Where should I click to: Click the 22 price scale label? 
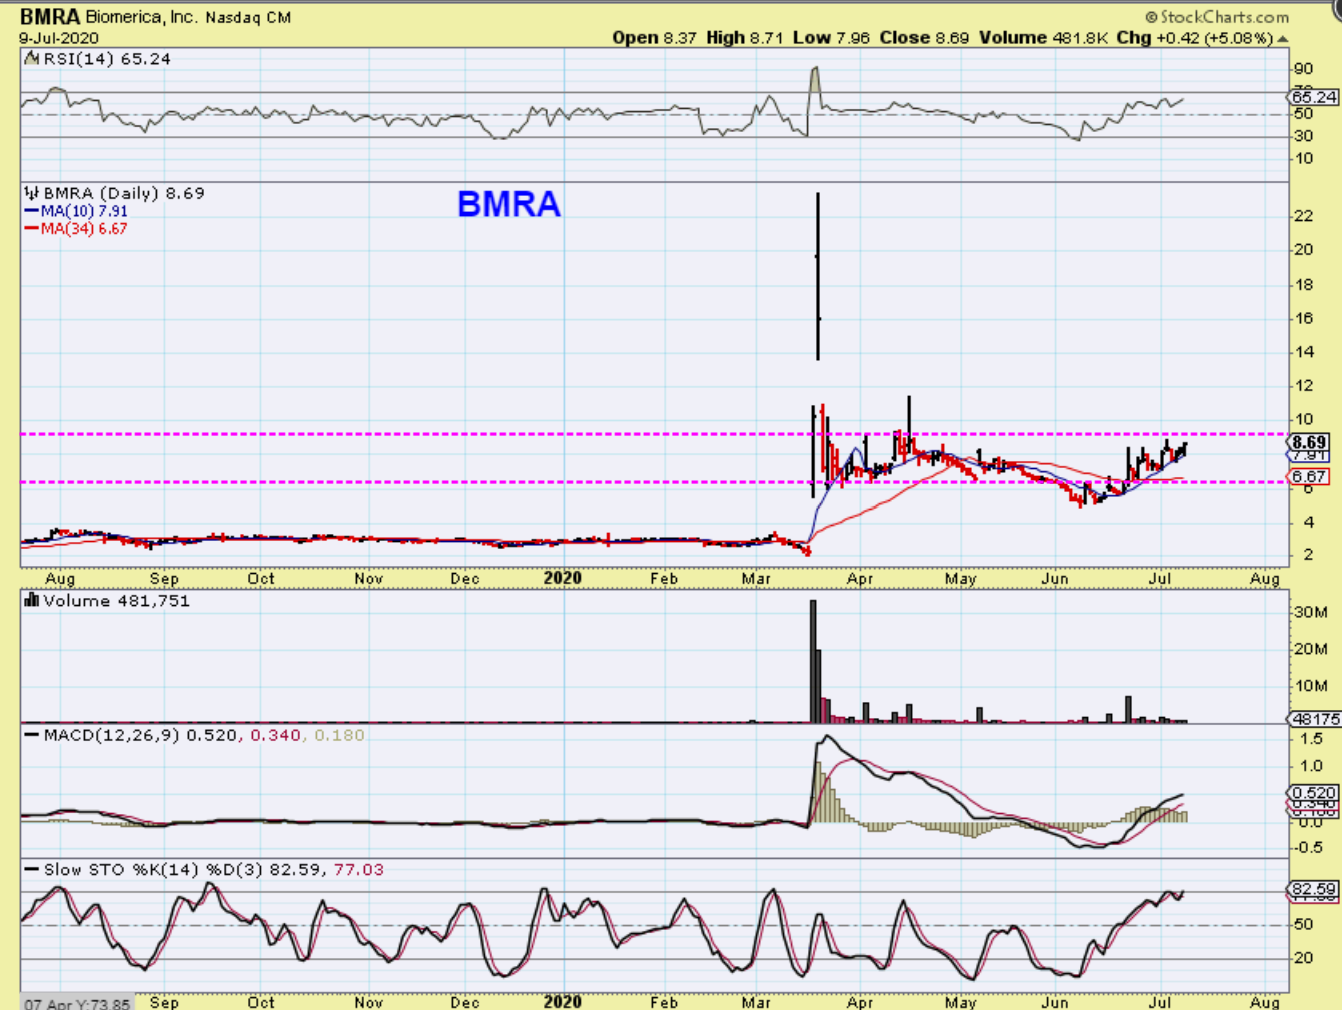[x=1303, y=216]
